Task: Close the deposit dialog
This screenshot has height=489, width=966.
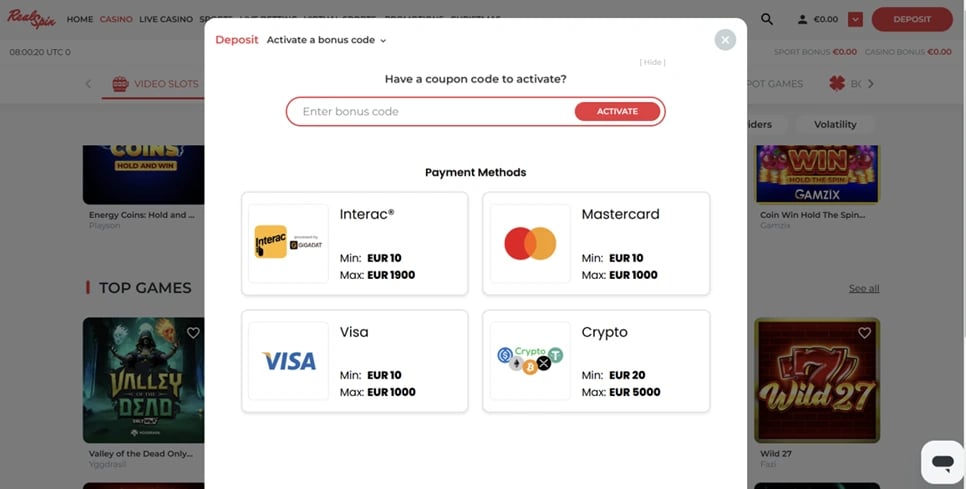Action: (x=725, y=40)
